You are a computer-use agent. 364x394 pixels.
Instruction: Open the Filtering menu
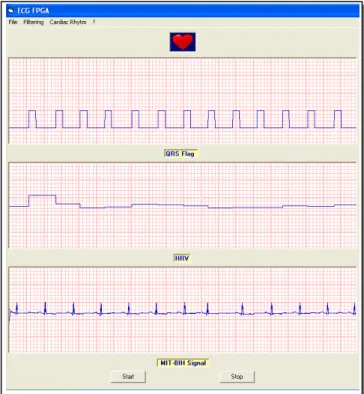coord(33,22)
